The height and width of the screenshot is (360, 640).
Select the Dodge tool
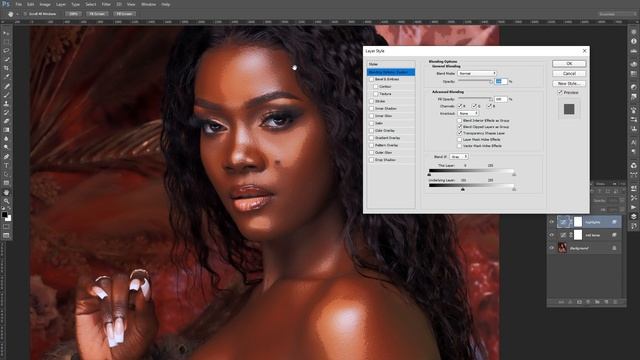[6, 147]
